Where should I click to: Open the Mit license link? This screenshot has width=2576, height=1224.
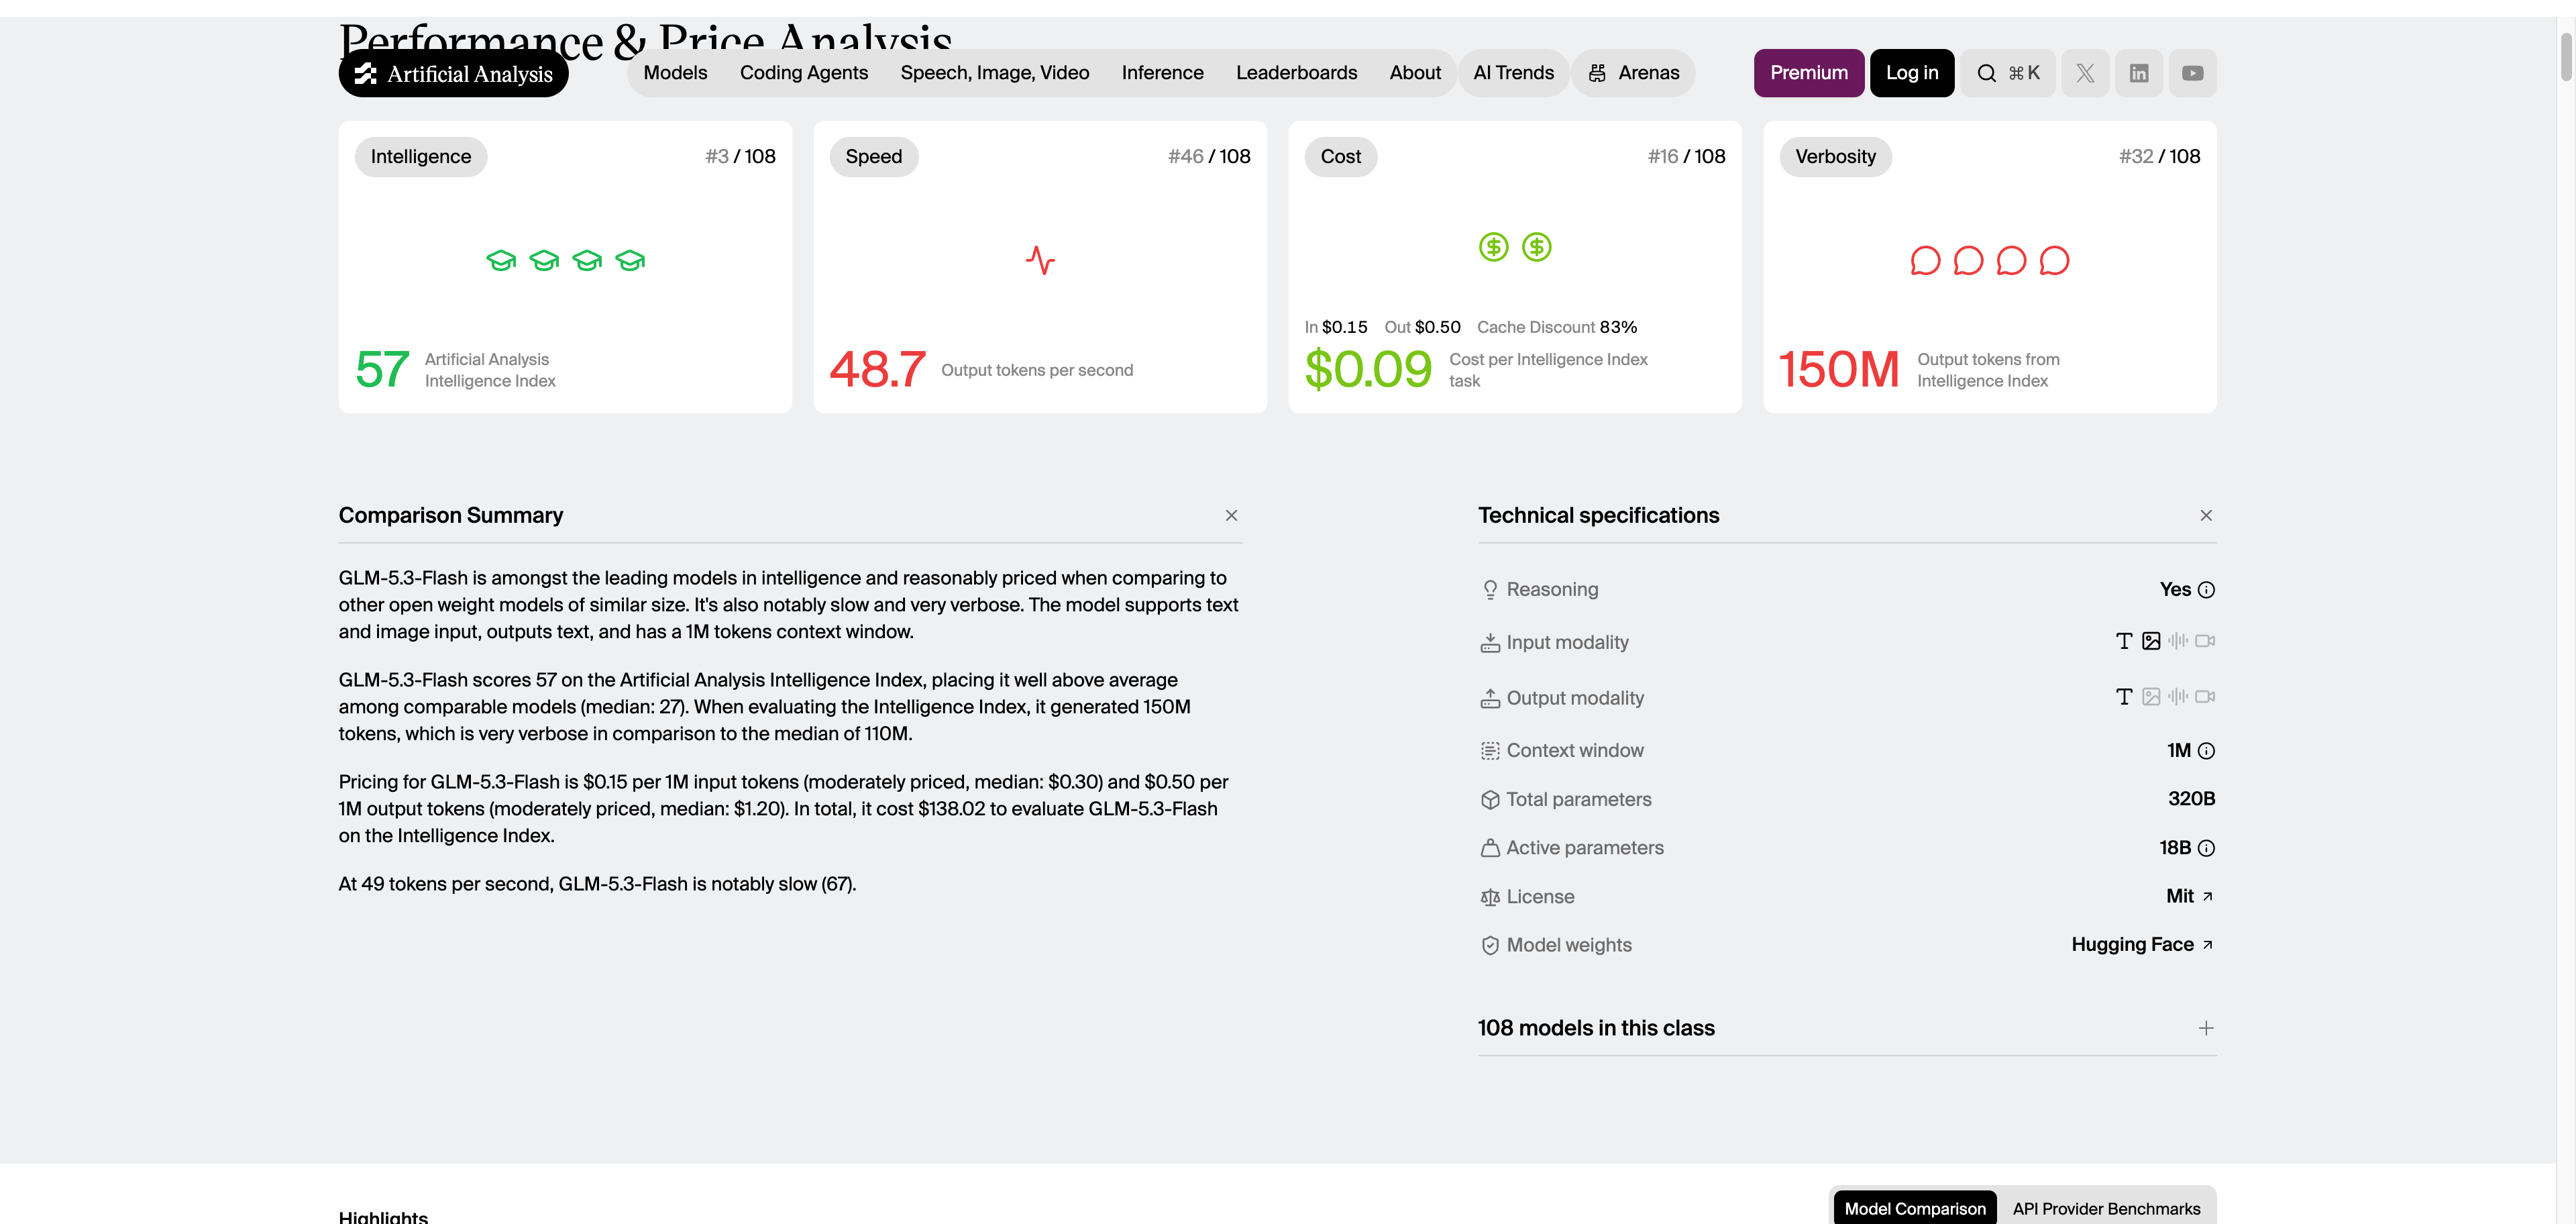tap(2189, 897)
